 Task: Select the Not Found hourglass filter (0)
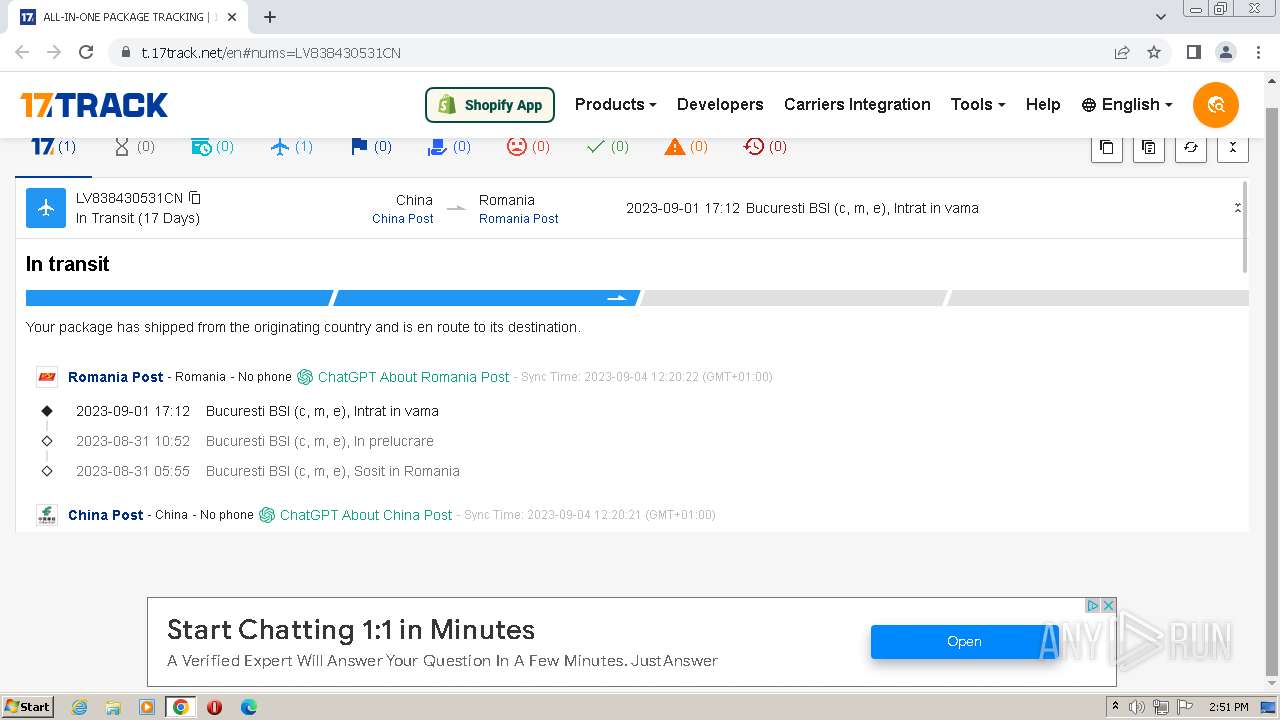134,147
